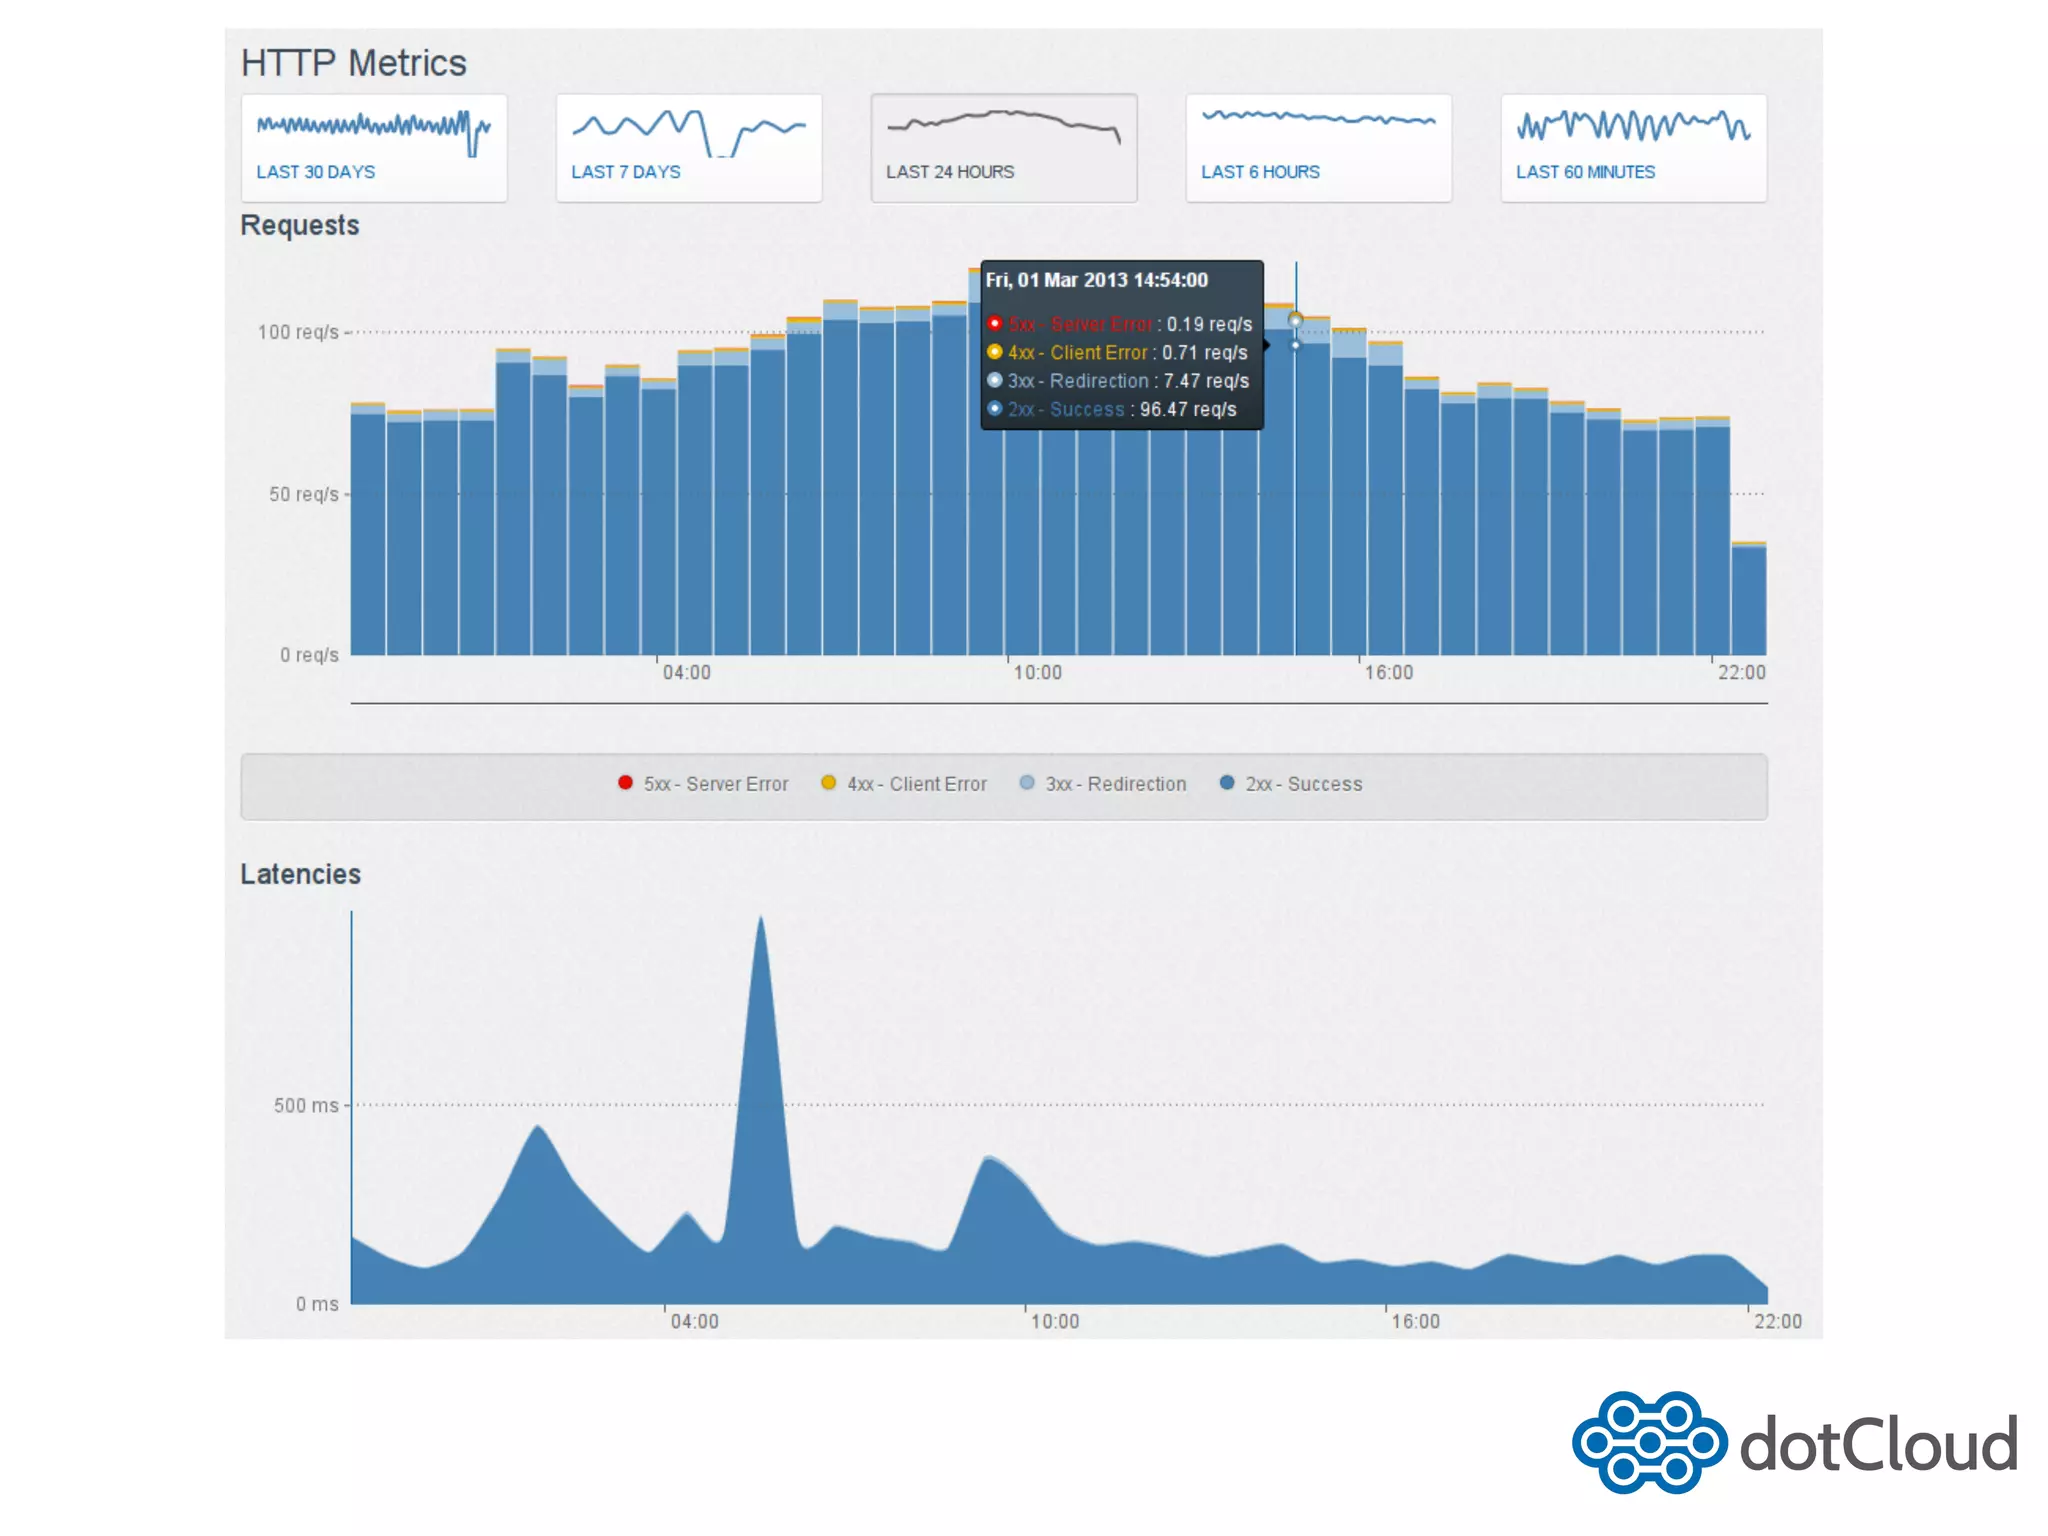Switch to Last 6 Hours view
The width and height of the screenshot is (2048, 1536).
pos(1260,171)
